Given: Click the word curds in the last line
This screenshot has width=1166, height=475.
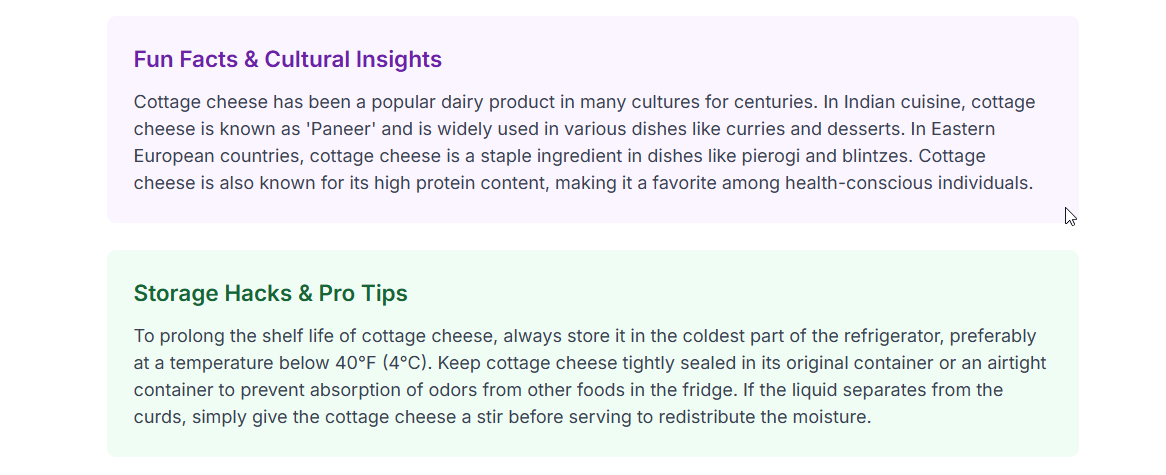Looking at the screenshot, I should 158,417.
